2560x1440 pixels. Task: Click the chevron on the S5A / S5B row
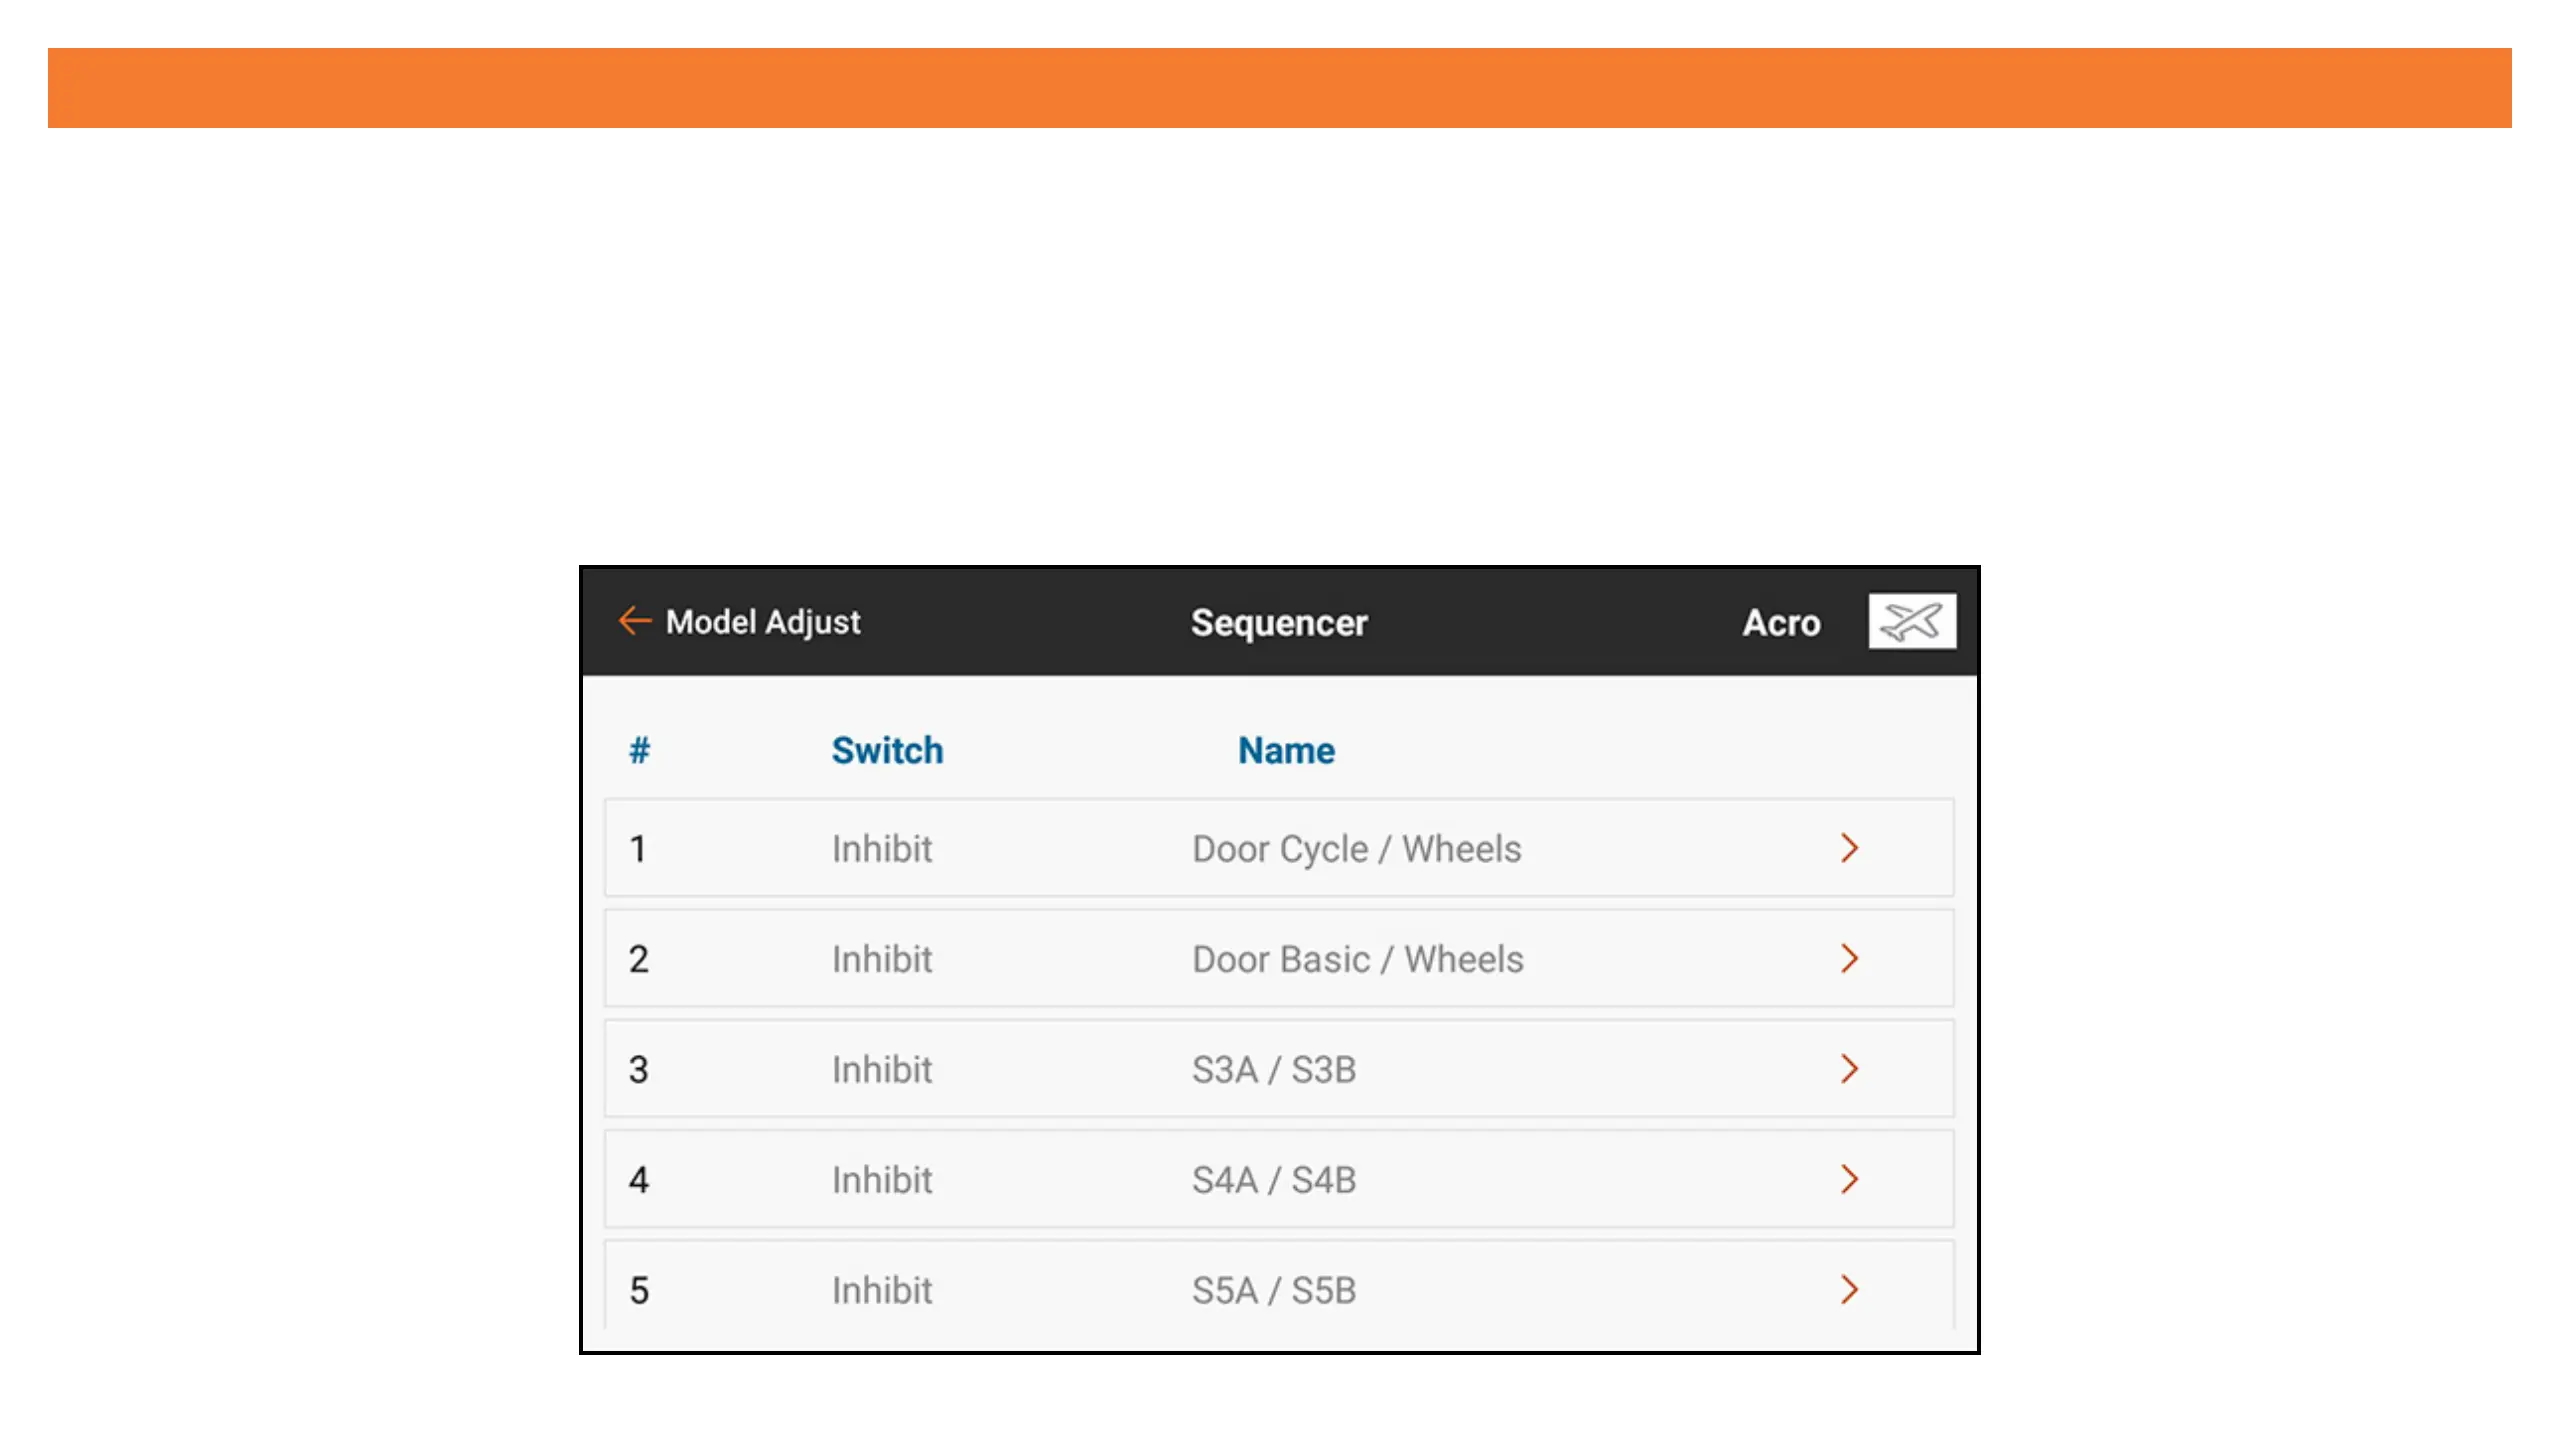click(1849, 1289)
